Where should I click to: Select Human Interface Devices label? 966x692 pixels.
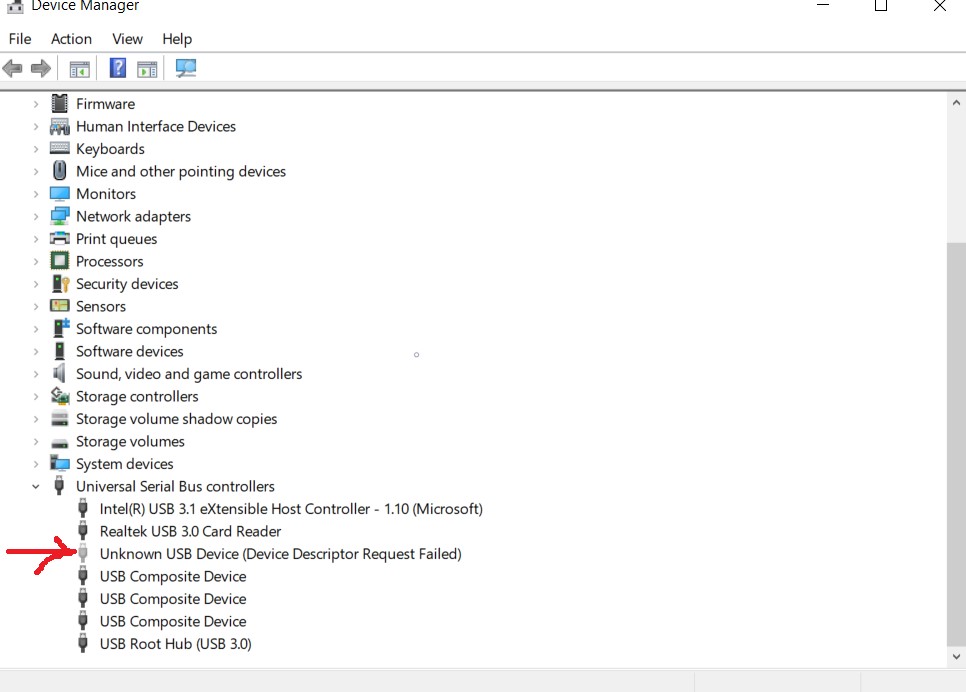(156, 126)
